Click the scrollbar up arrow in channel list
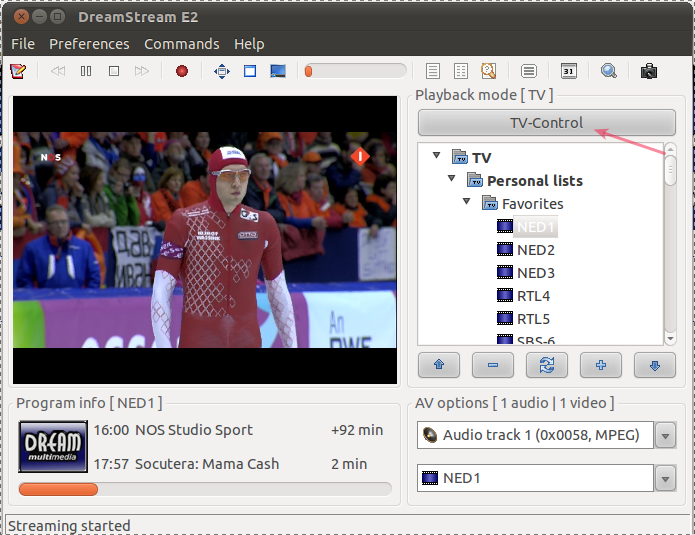The width and height of the screenshot is (695, 535). (670, 149)
